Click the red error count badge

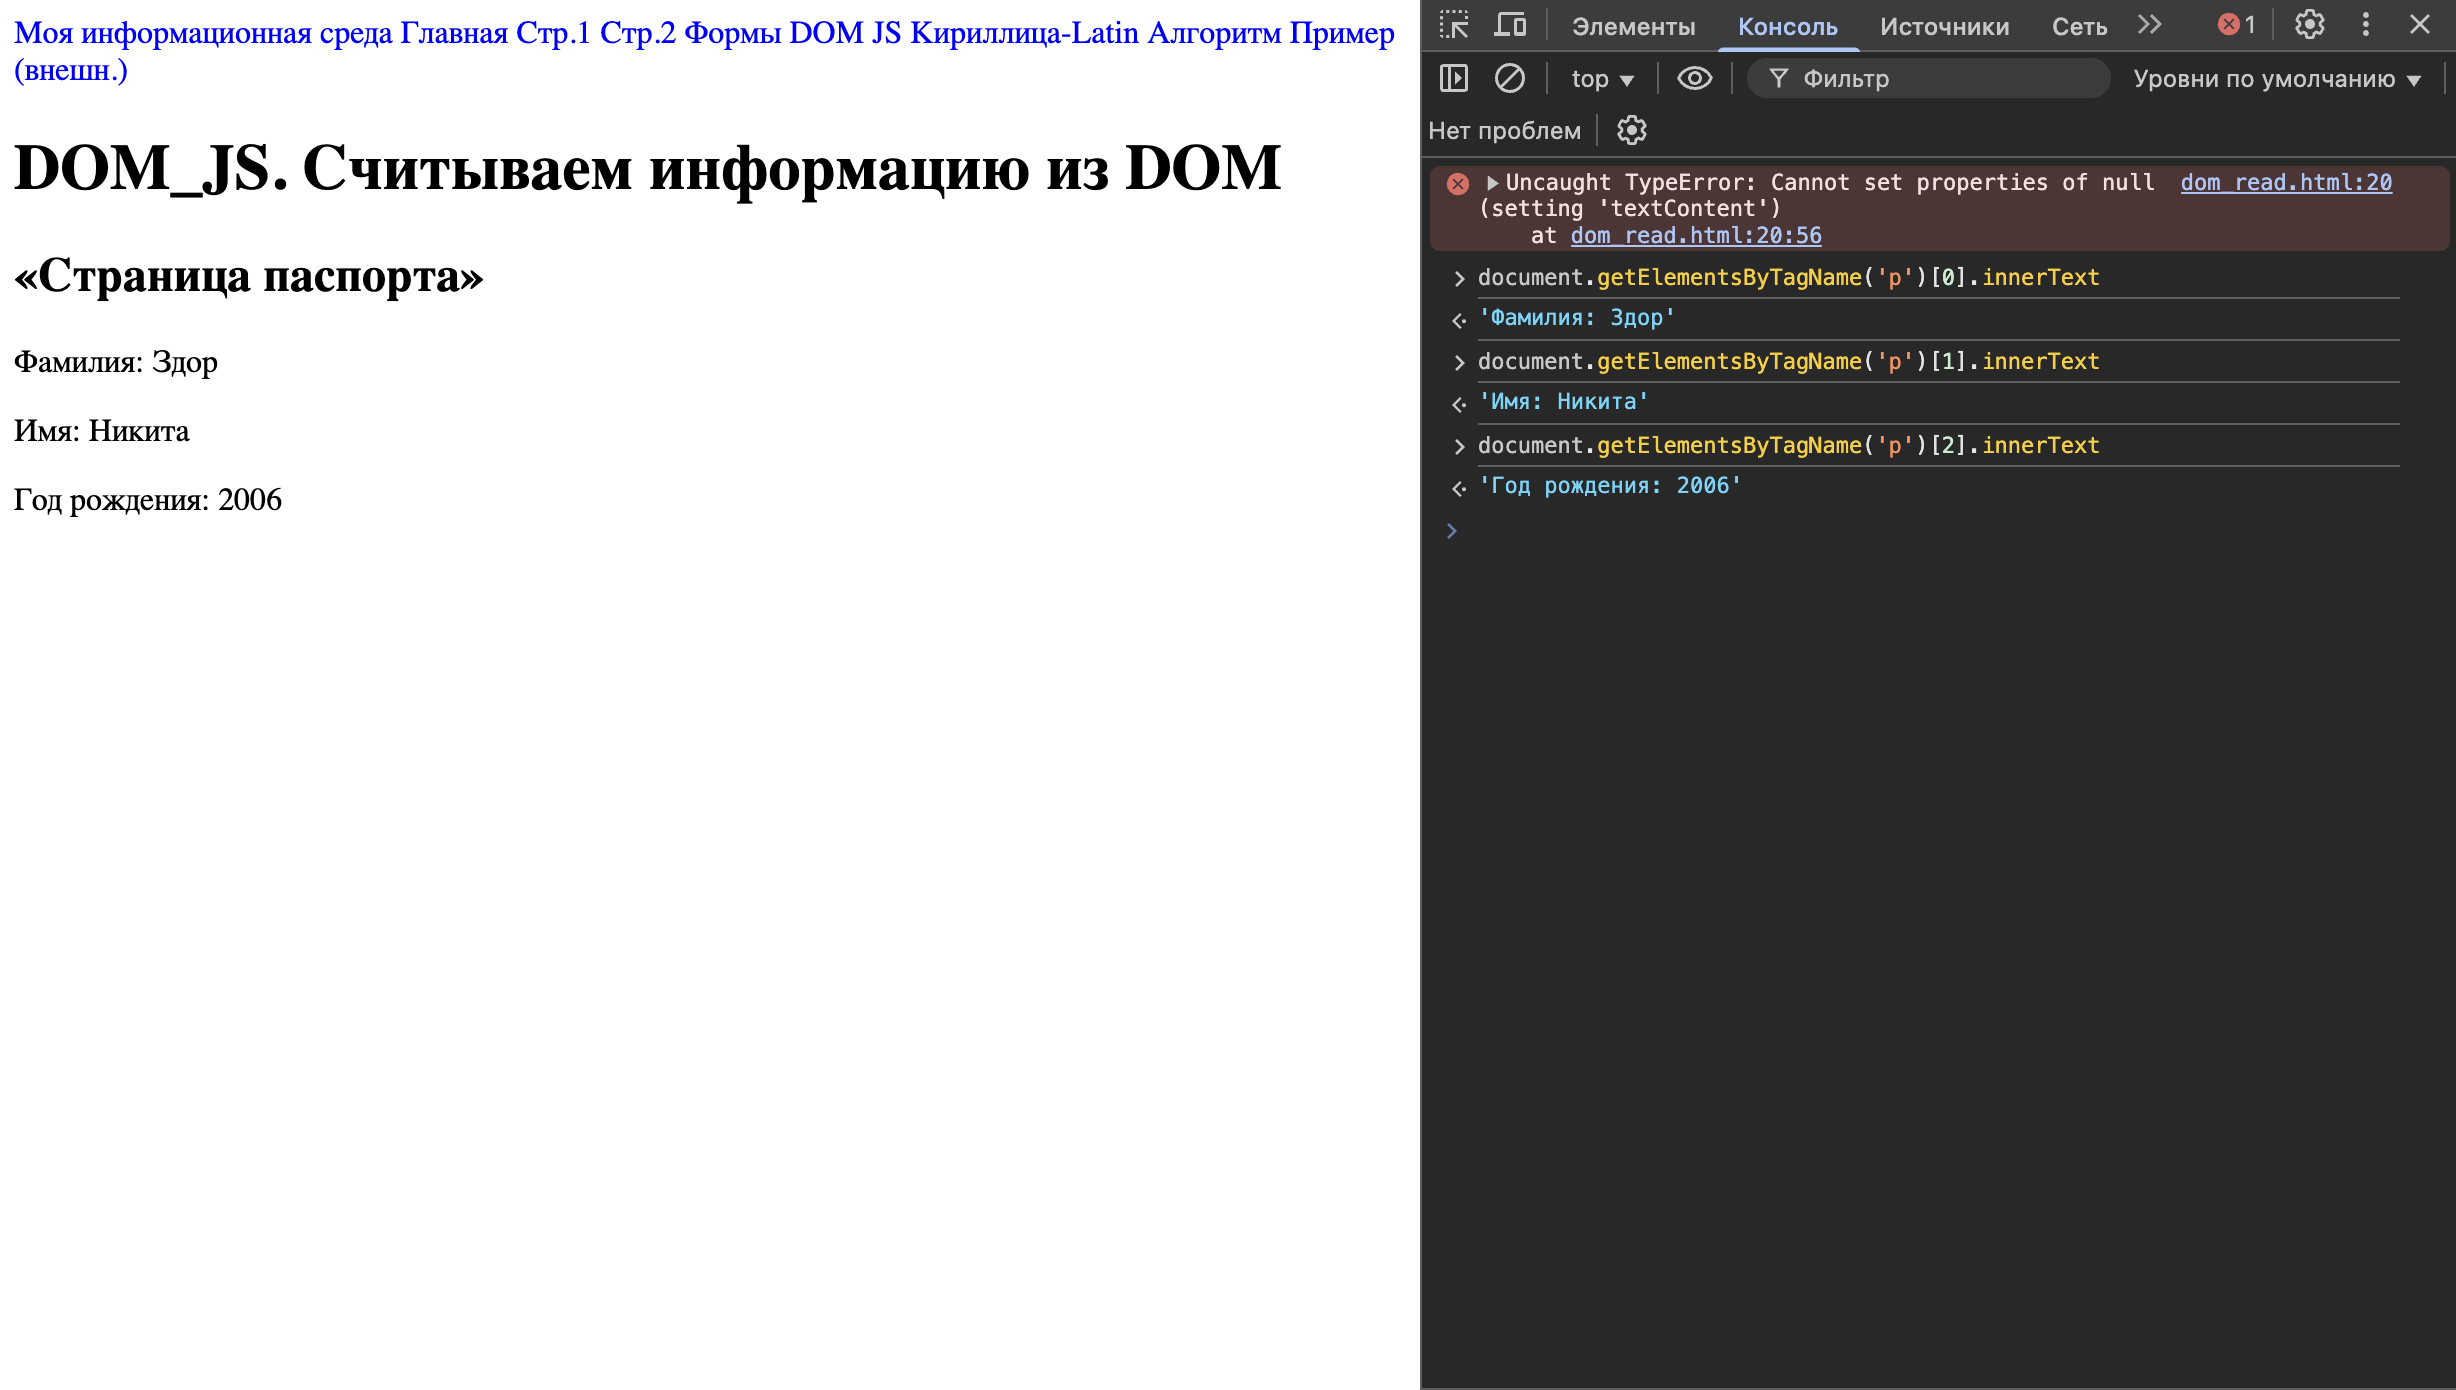(2236, 25)
